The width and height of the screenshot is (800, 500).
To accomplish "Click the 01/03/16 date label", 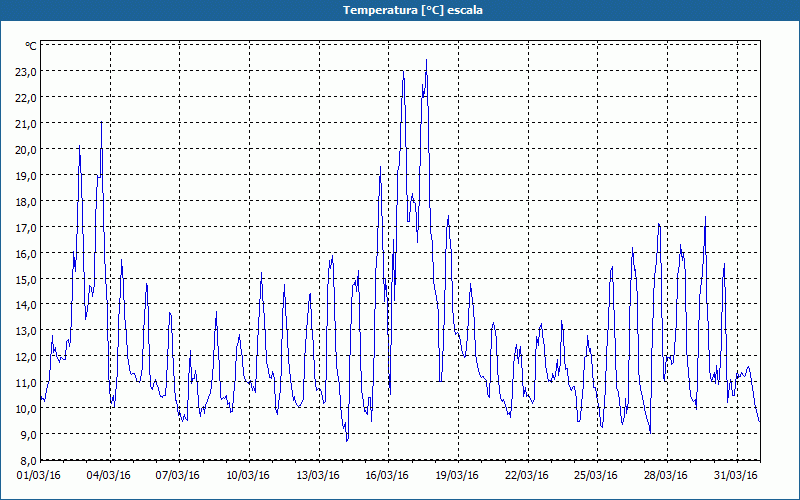I will click(x=39, y=476).
